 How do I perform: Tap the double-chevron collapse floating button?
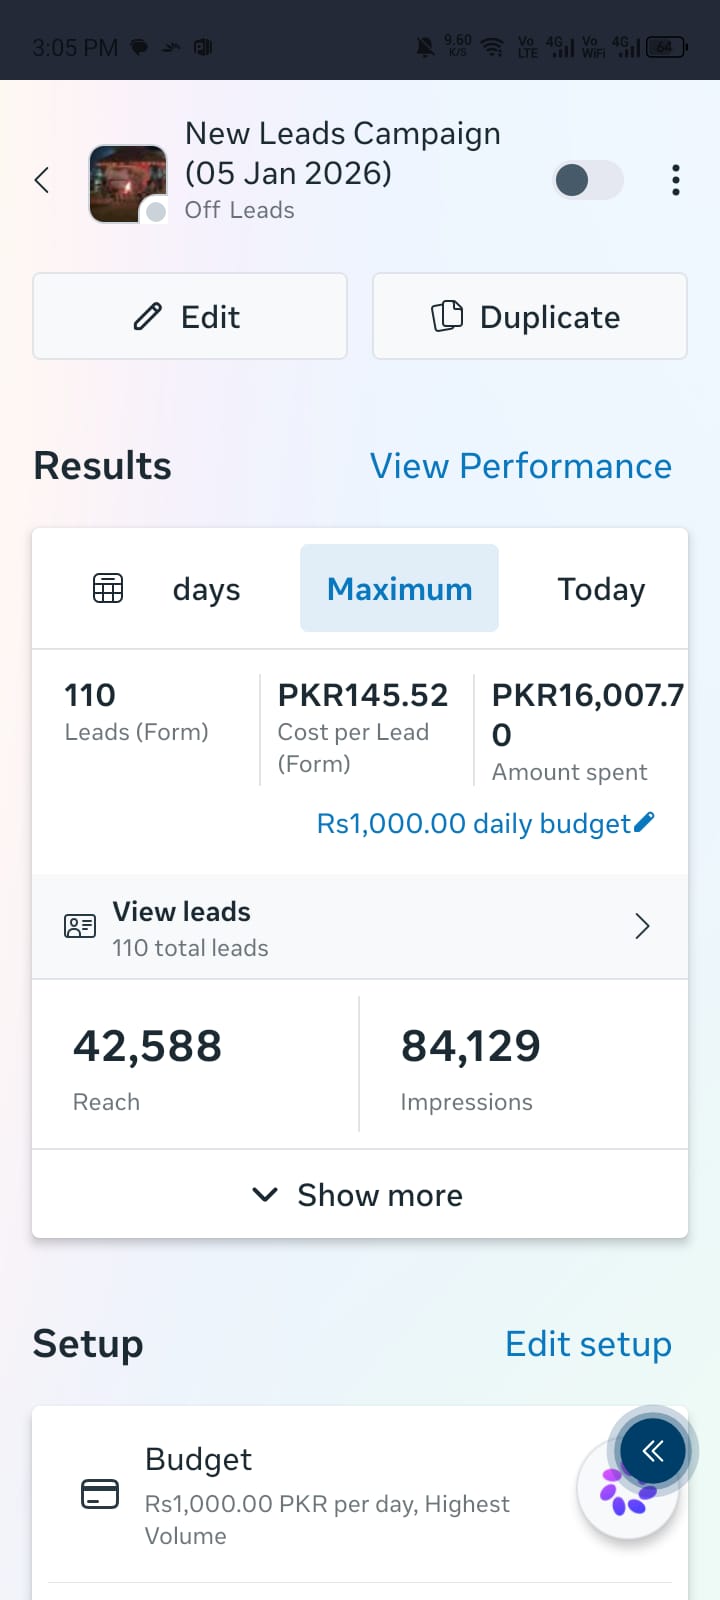click(653, 1451)
